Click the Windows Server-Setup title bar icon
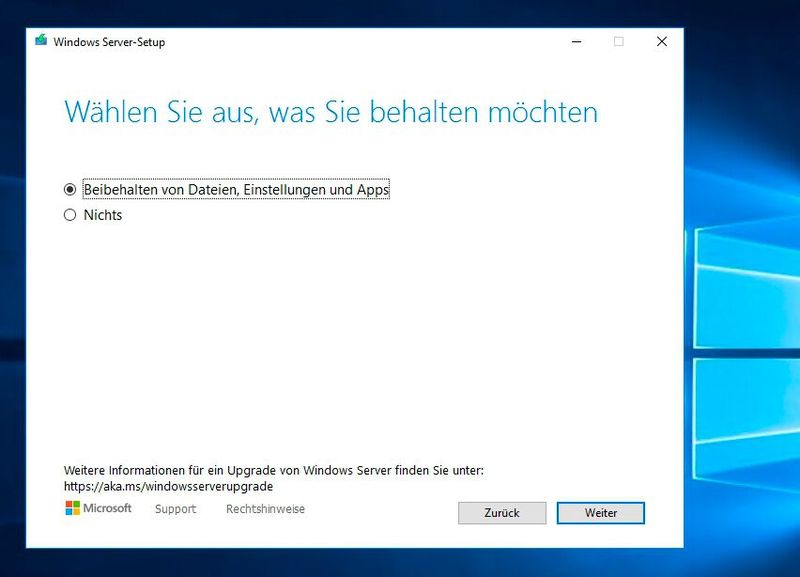 click(x=42, y=42)
